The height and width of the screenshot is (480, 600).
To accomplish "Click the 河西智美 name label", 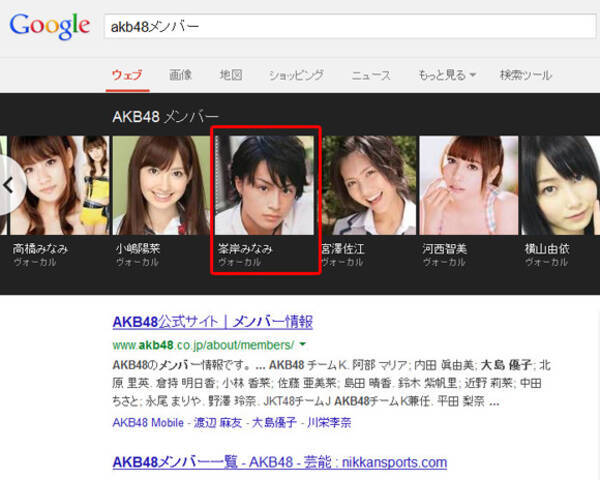I will click(444, 248).
